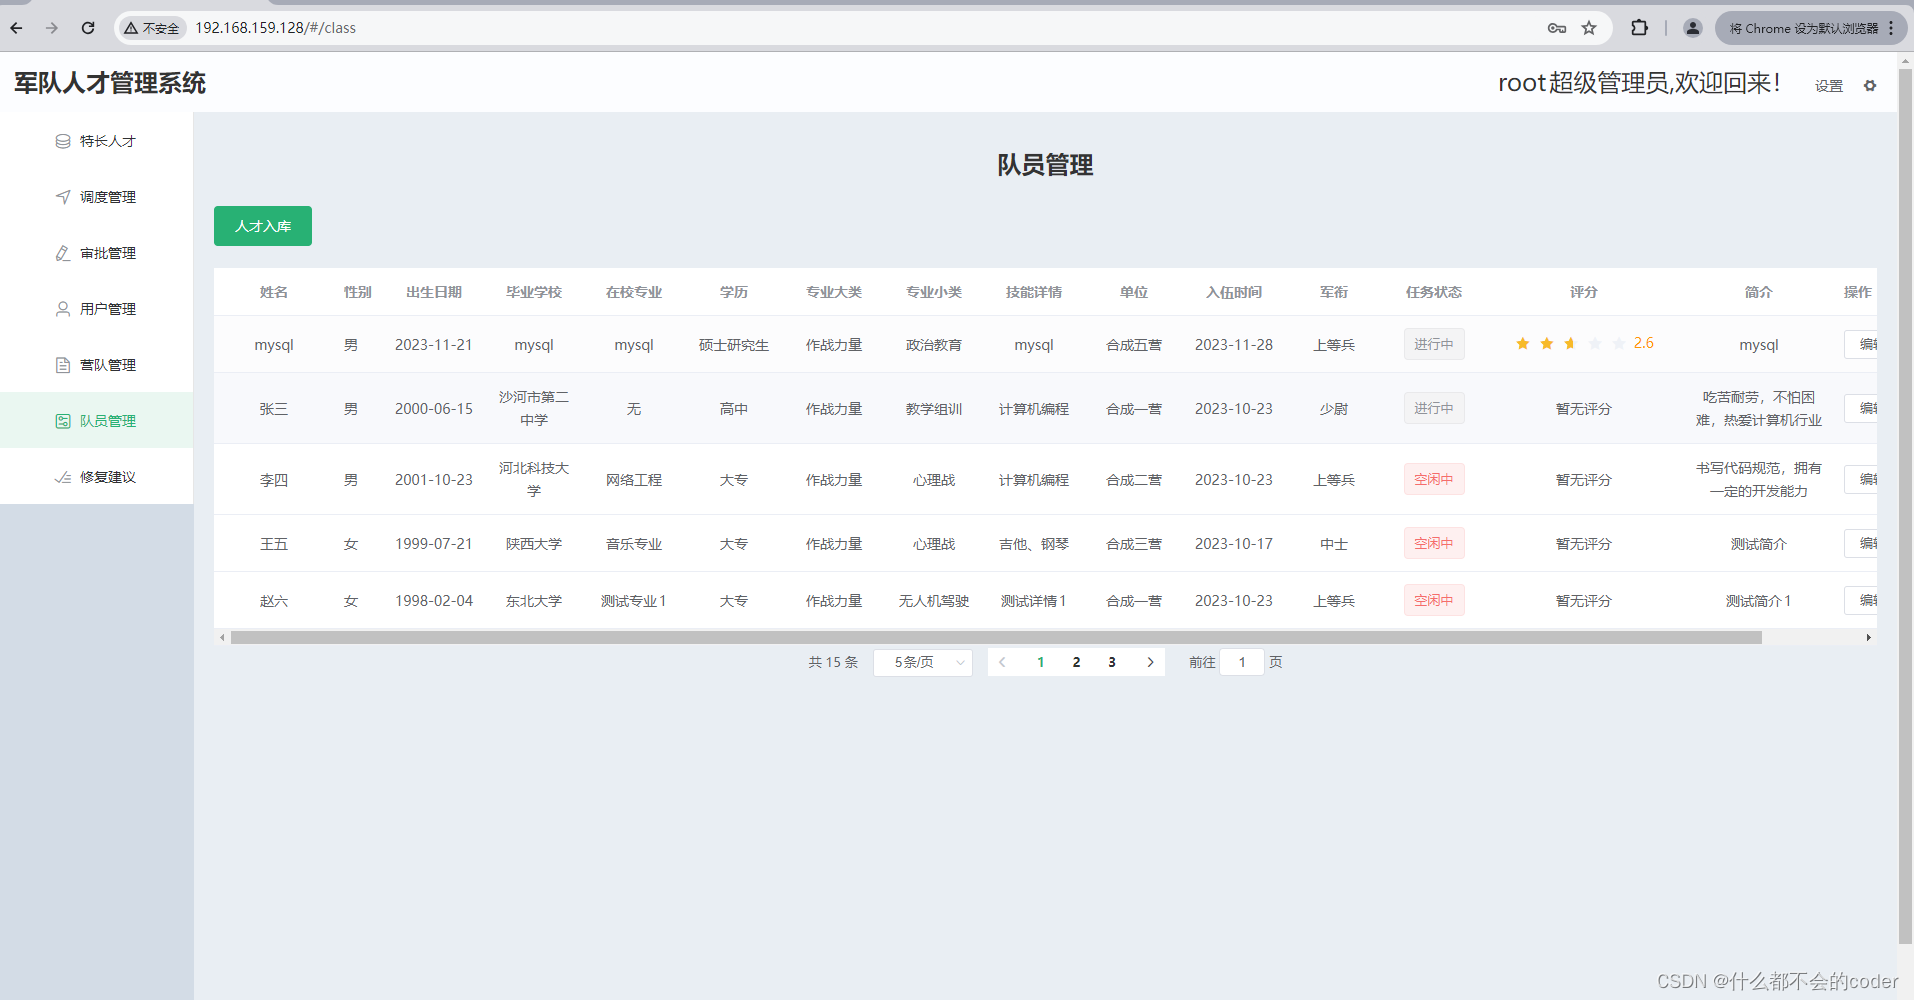
Task: Open the Chrome profile avatar
Action: click(1693, 28)
